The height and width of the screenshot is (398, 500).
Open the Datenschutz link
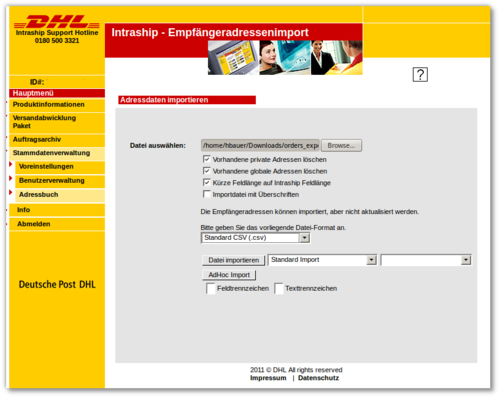[318, 378]
